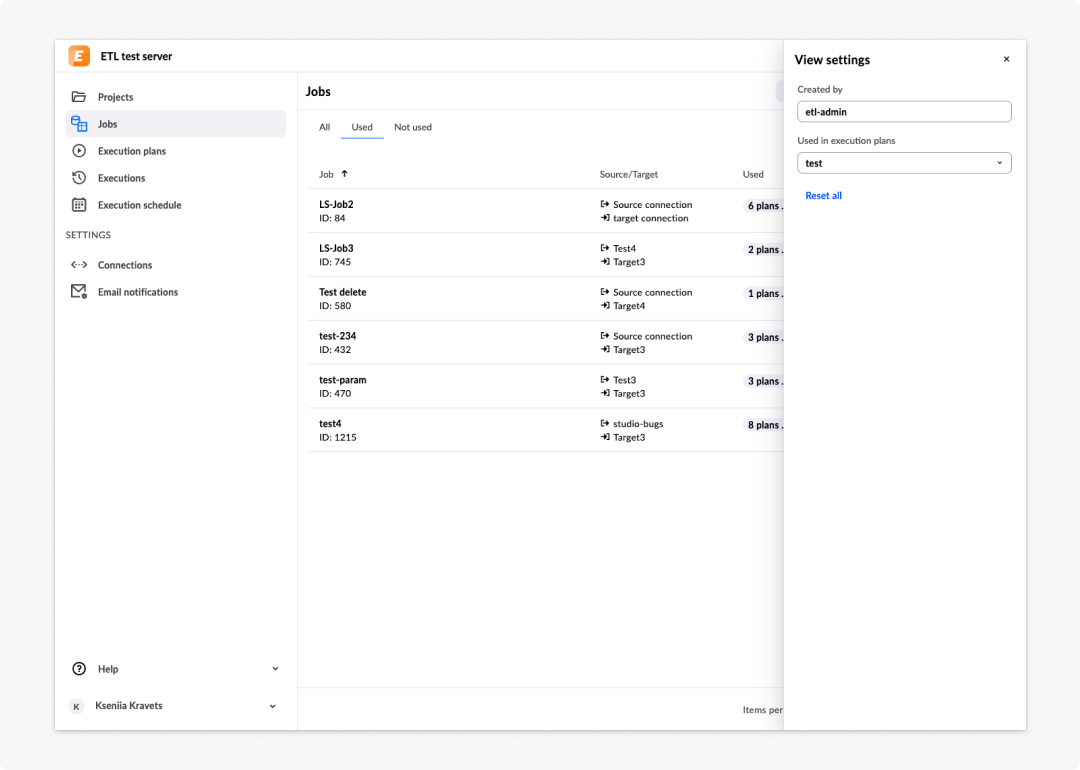Click 6 plans badge for LS-Job2
Screen dimensions: 1080x770
coord(763,205)
